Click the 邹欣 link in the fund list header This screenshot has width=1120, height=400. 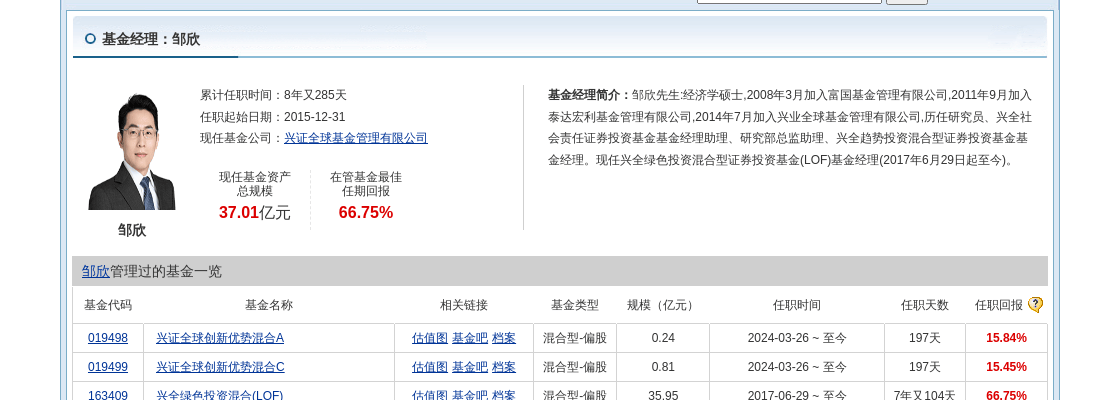96,271
